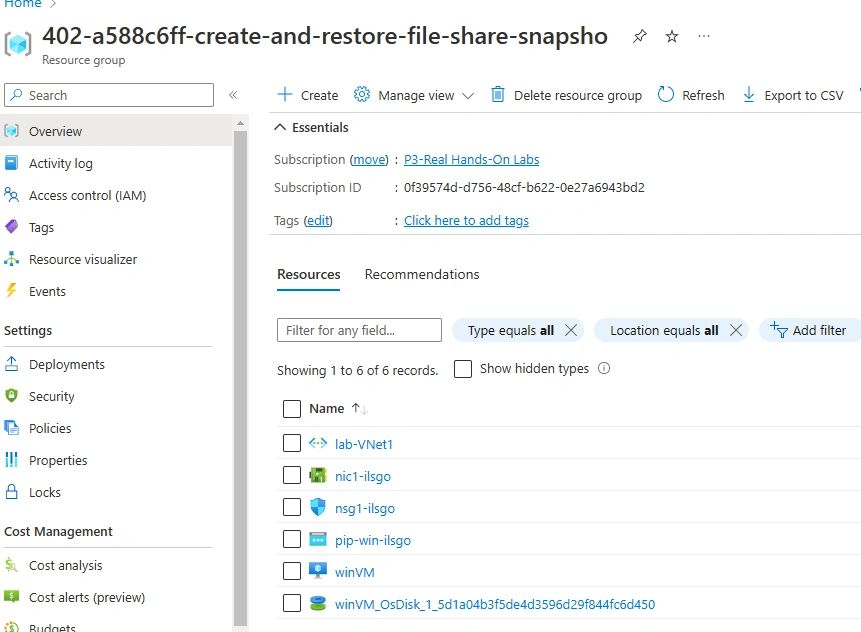The height and width of the screenshot is (632, 861).
Task: Click the Filter for any field input
Action: [x=359, y=330]
